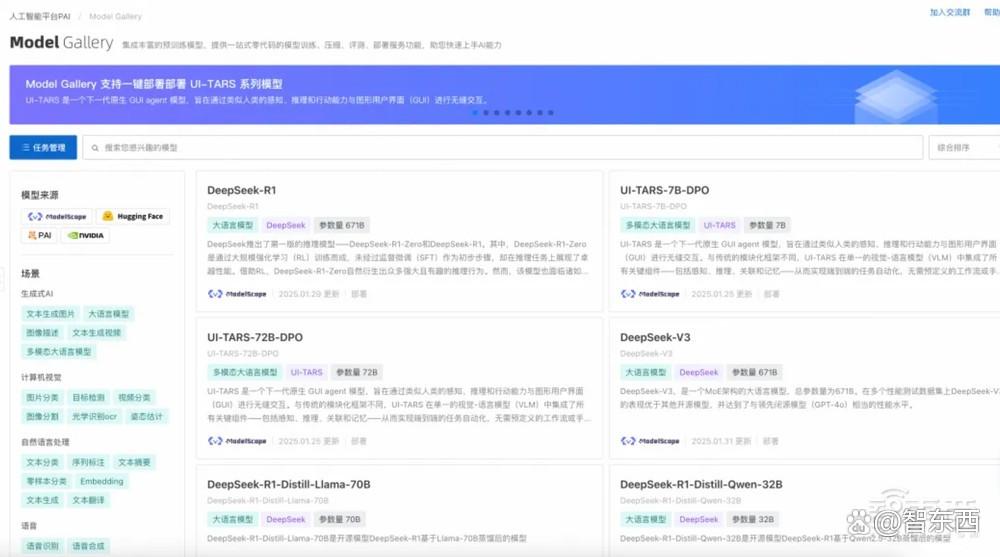
Task: Click the model search input field
Action: coord(503,147)
